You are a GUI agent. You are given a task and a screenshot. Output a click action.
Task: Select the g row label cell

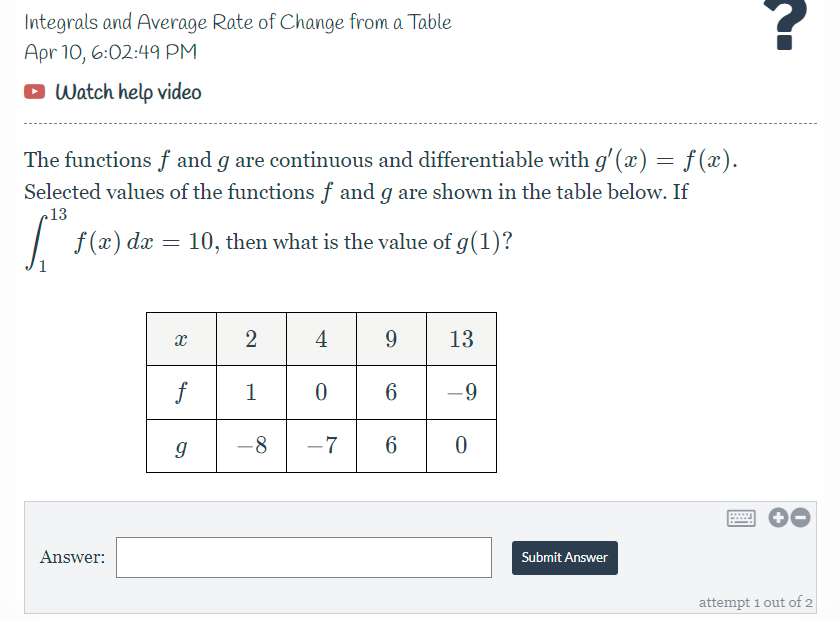tap(181, 445)
